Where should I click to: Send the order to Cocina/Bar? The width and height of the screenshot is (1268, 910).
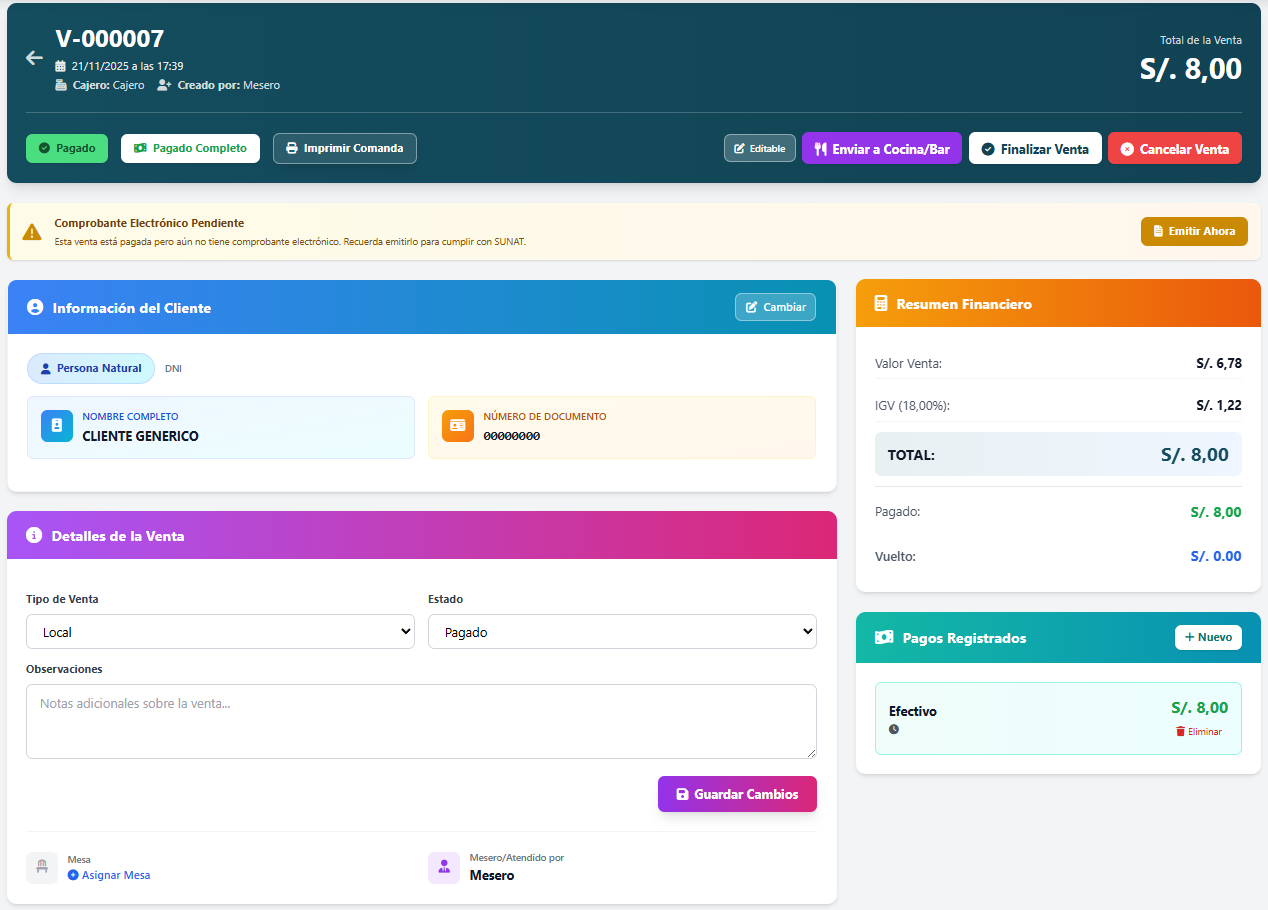(882, 149)
